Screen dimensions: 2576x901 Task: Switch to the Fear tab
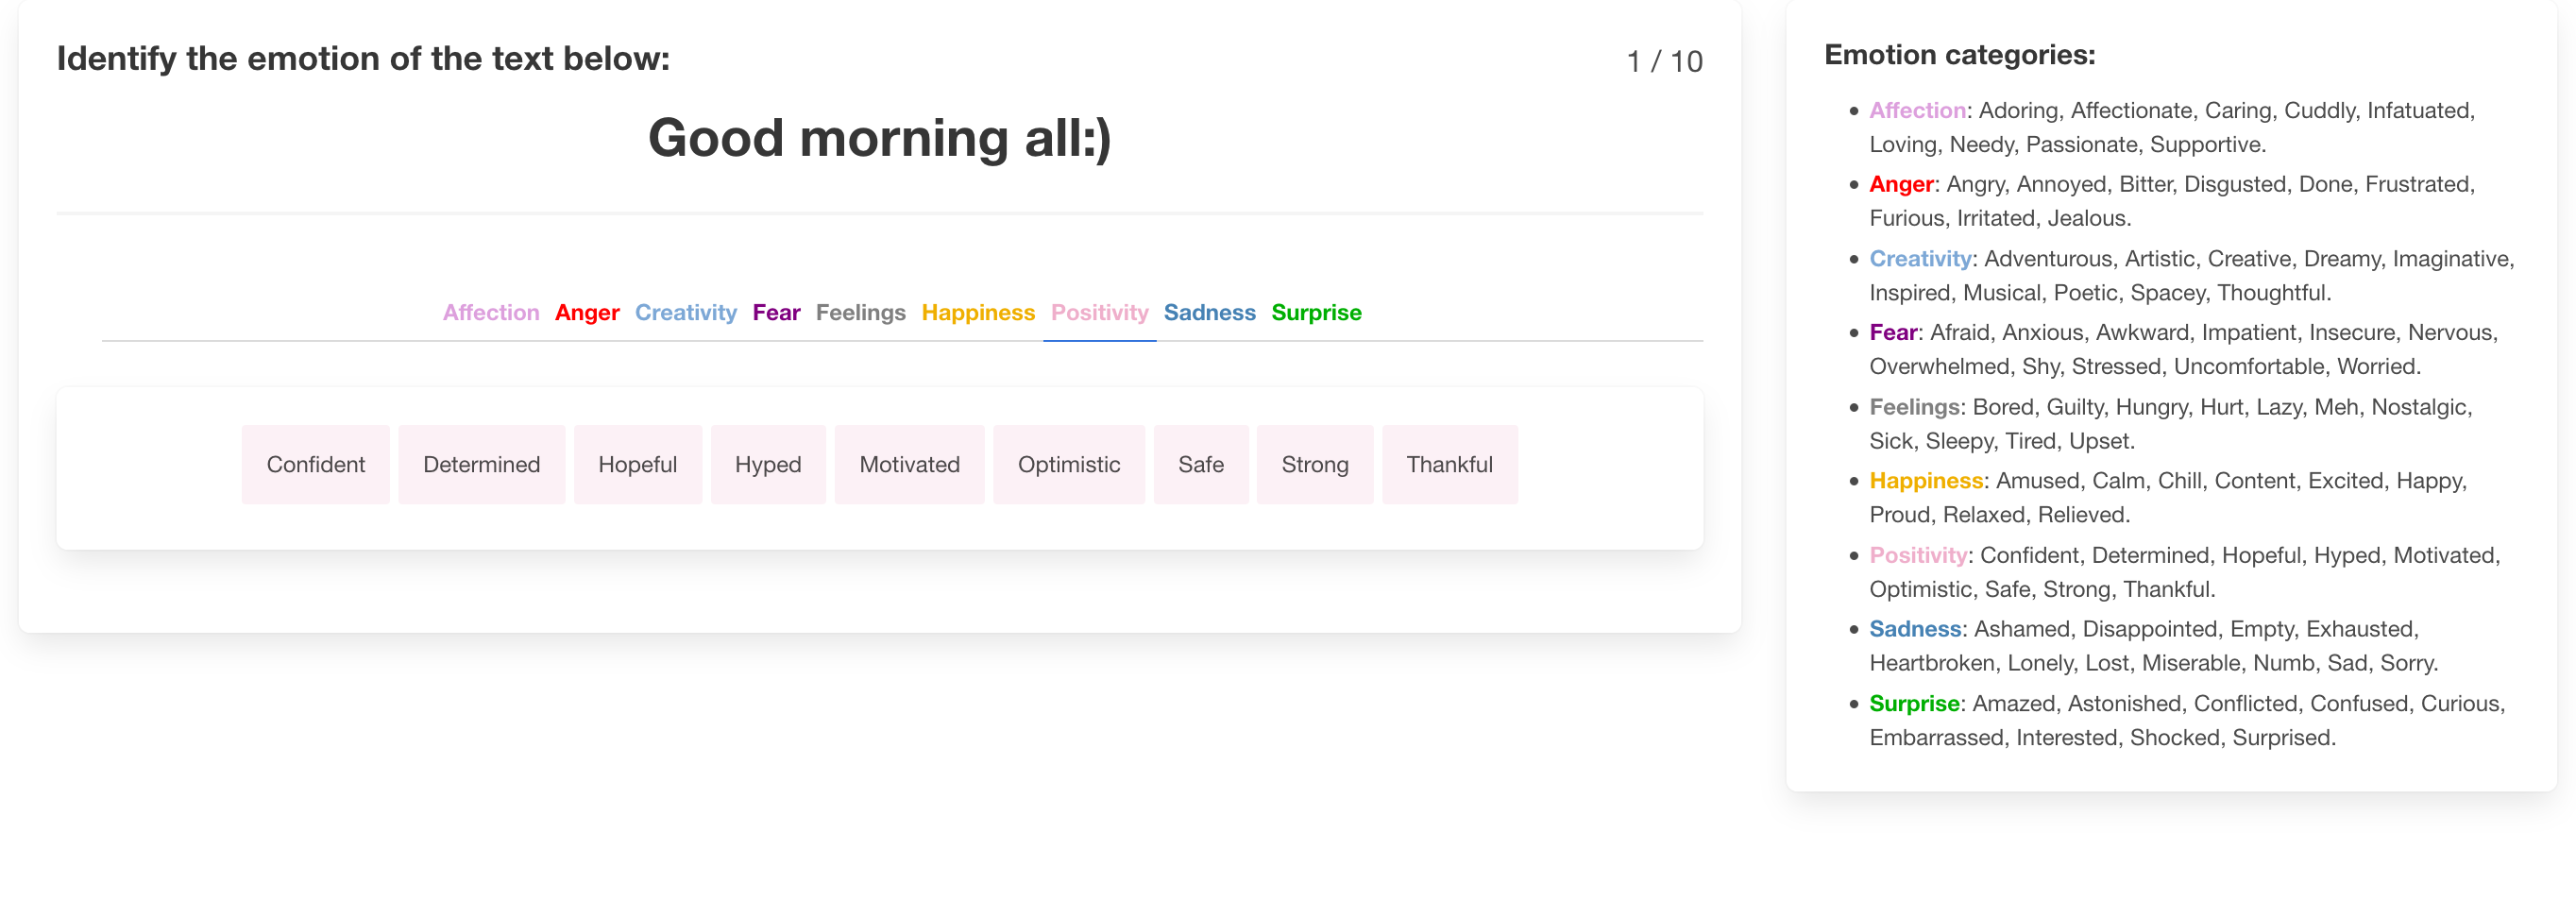click(x=776, y=313)
